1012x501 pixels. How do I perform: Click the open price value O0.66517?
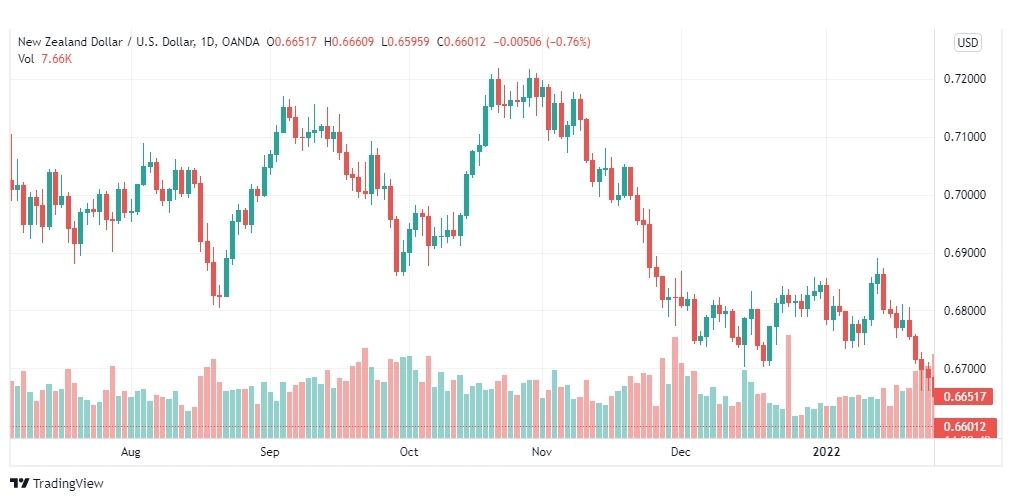coord(292,42)
